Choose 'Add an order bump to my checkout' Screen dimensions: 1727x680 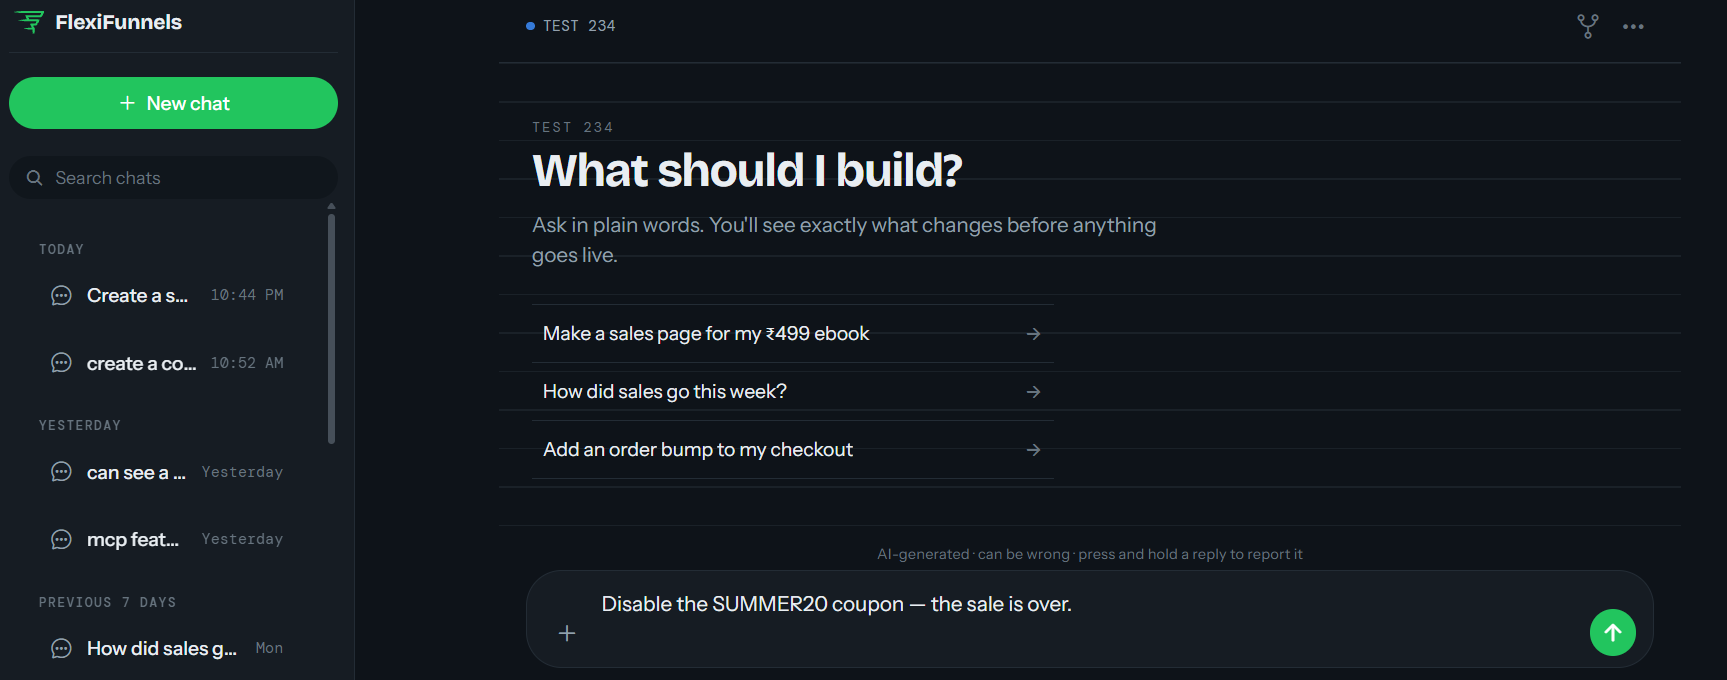click(x=792, y=450)
